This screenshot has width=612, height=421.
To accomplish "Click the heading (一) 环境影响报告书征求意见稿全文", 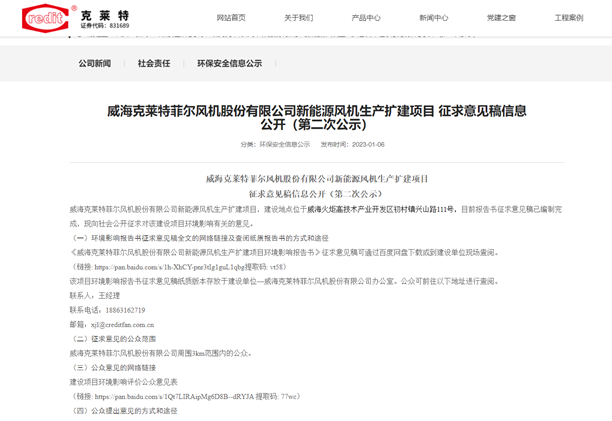I will (199, 238).
